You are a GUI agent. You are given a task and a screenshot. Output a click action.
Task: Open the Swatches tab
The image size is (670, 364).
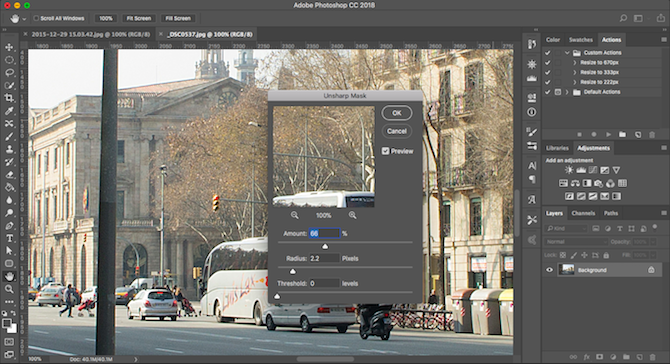(x=581, y=40)
